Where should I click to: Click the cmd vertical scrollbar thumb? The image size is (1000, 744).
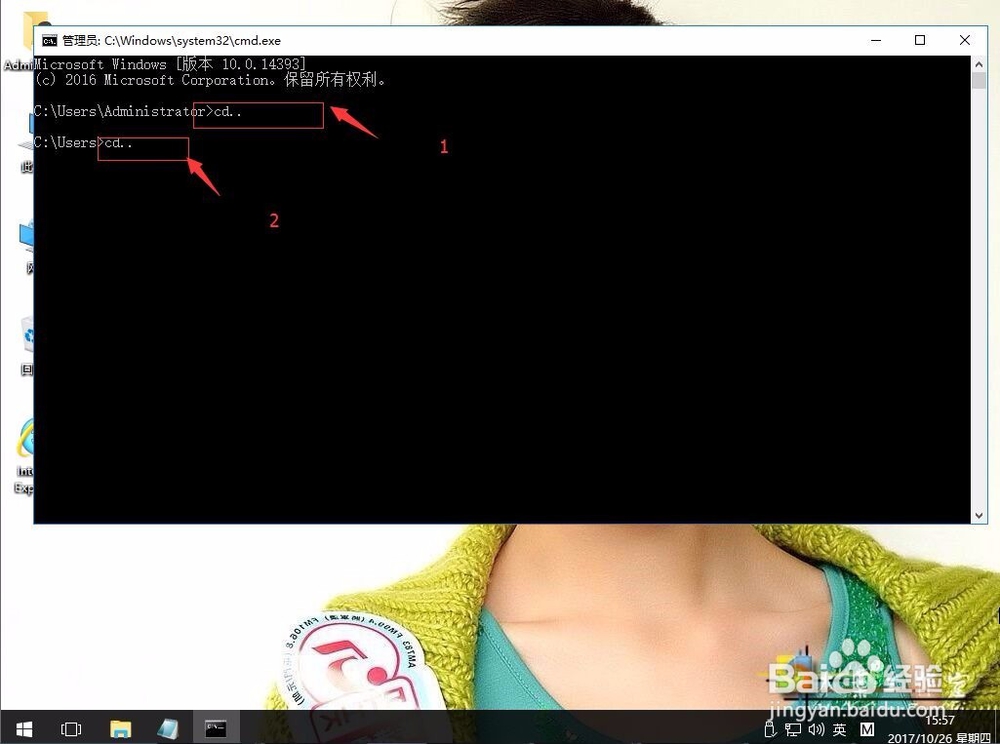[978, 80]
